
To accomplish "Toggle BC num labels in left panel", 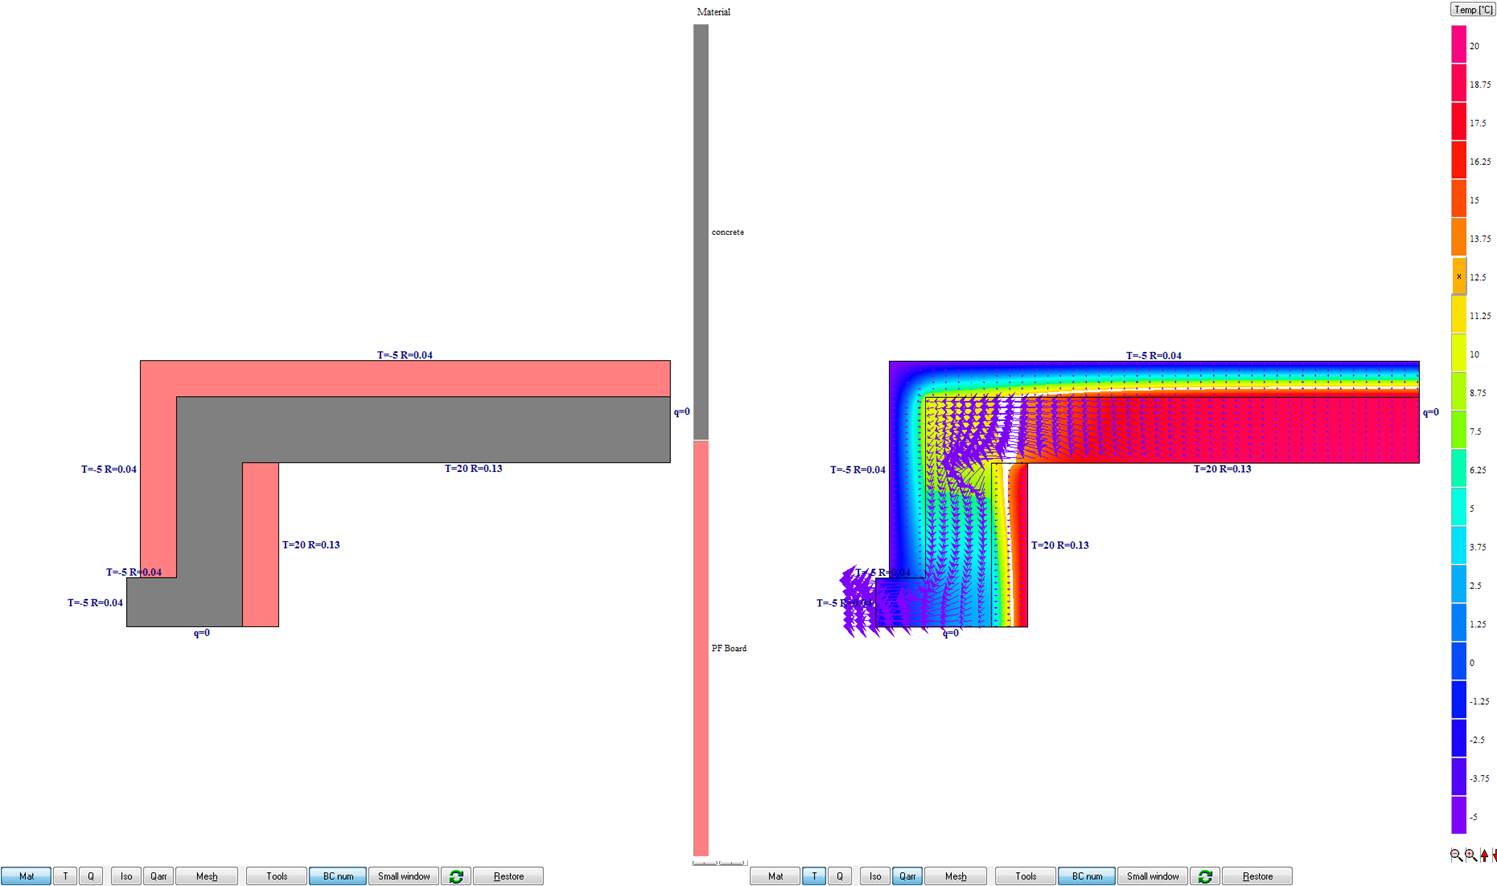I will pyautogui.click(x=338, y=876).
